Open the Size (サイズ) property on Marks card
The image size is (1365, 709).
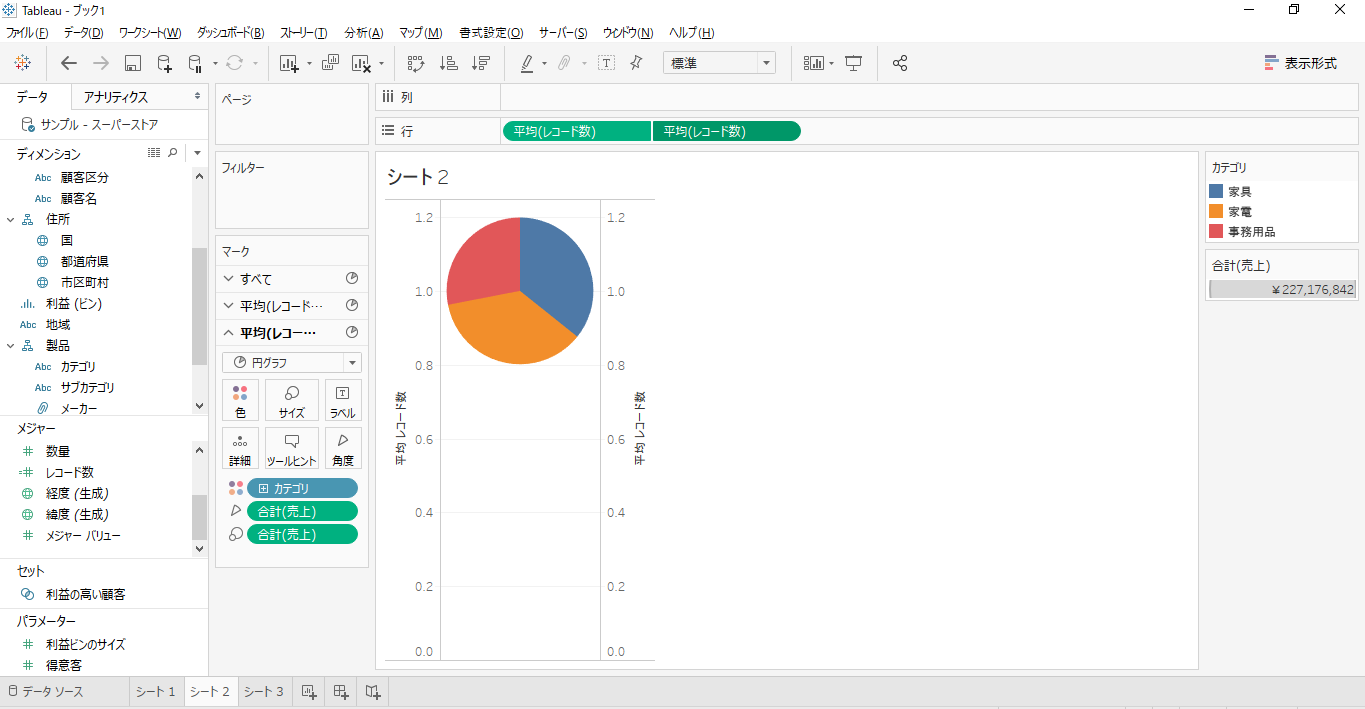(291, 400)
